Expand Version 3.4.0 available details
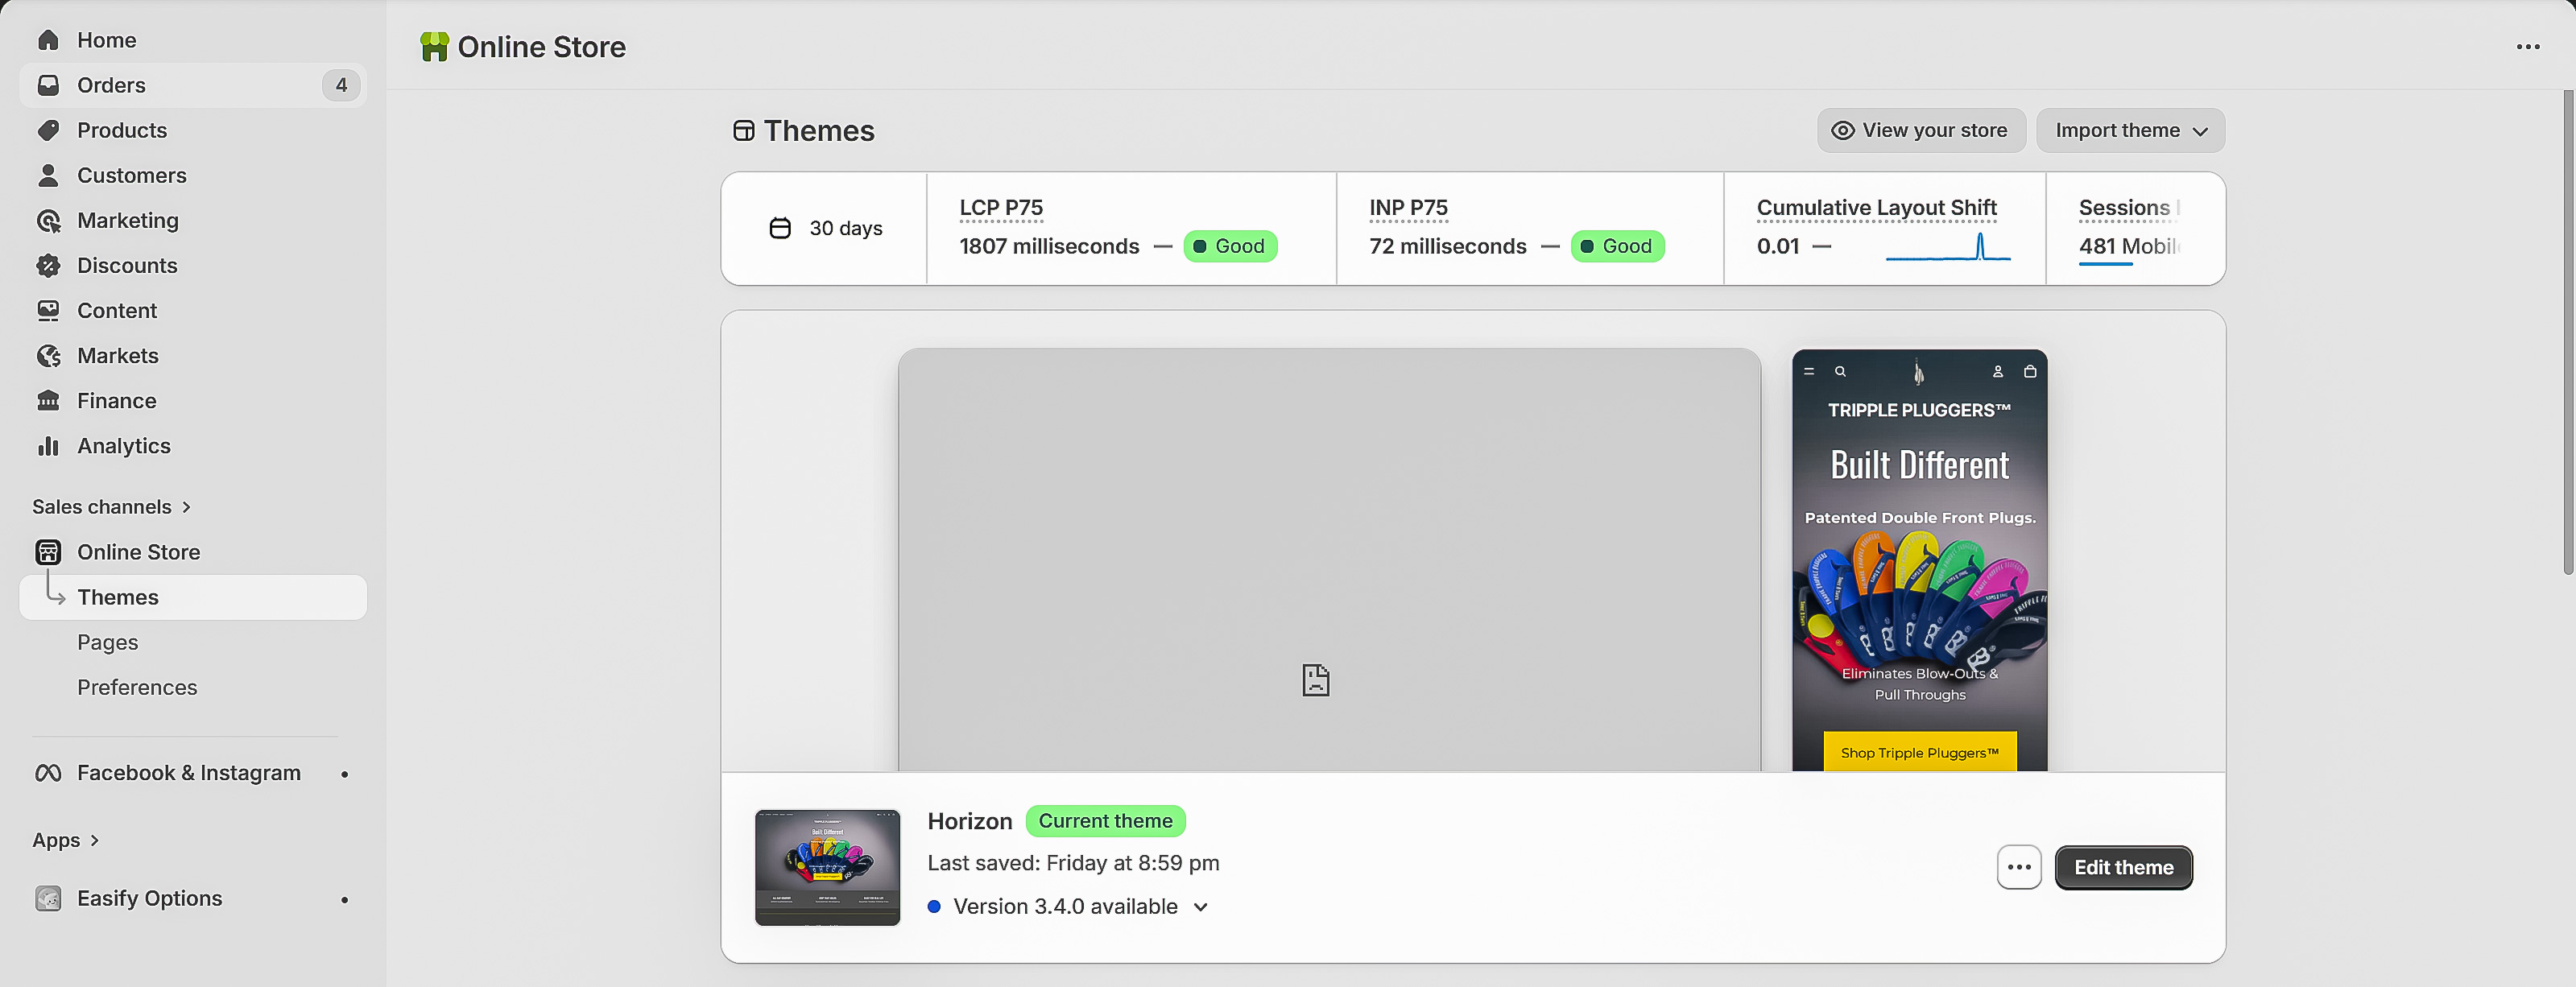Viewport: 2576px width, 987px height. tap(1201, 907)
